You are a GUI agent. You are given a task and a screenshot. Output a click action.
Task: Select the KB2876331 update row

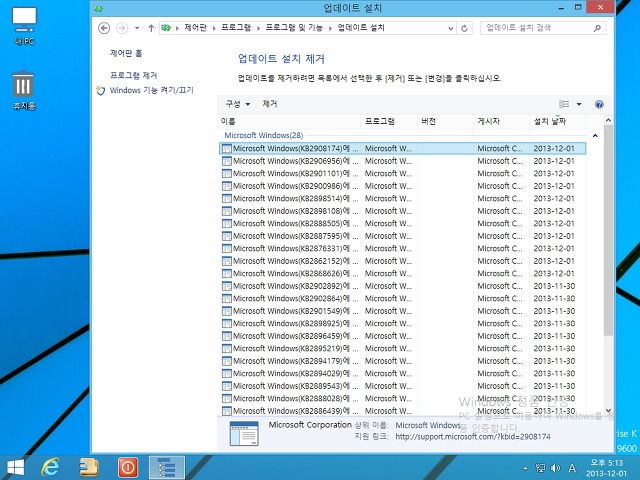[x=402, y=249]
